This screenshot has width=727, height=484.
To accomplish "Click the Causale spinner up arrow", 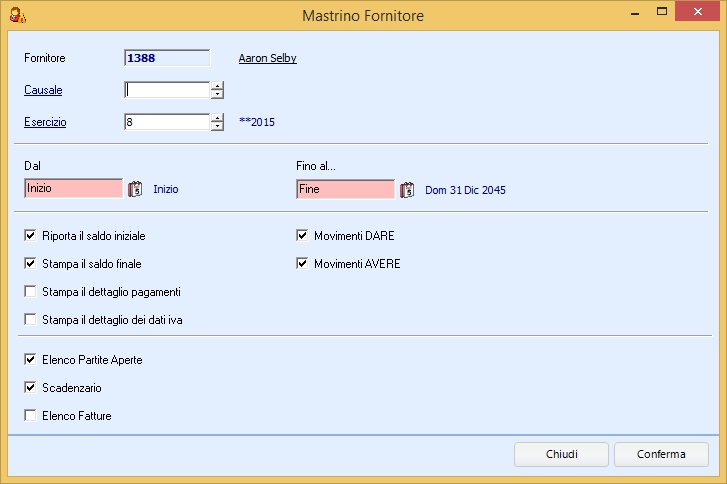I will tap(217, 86).
